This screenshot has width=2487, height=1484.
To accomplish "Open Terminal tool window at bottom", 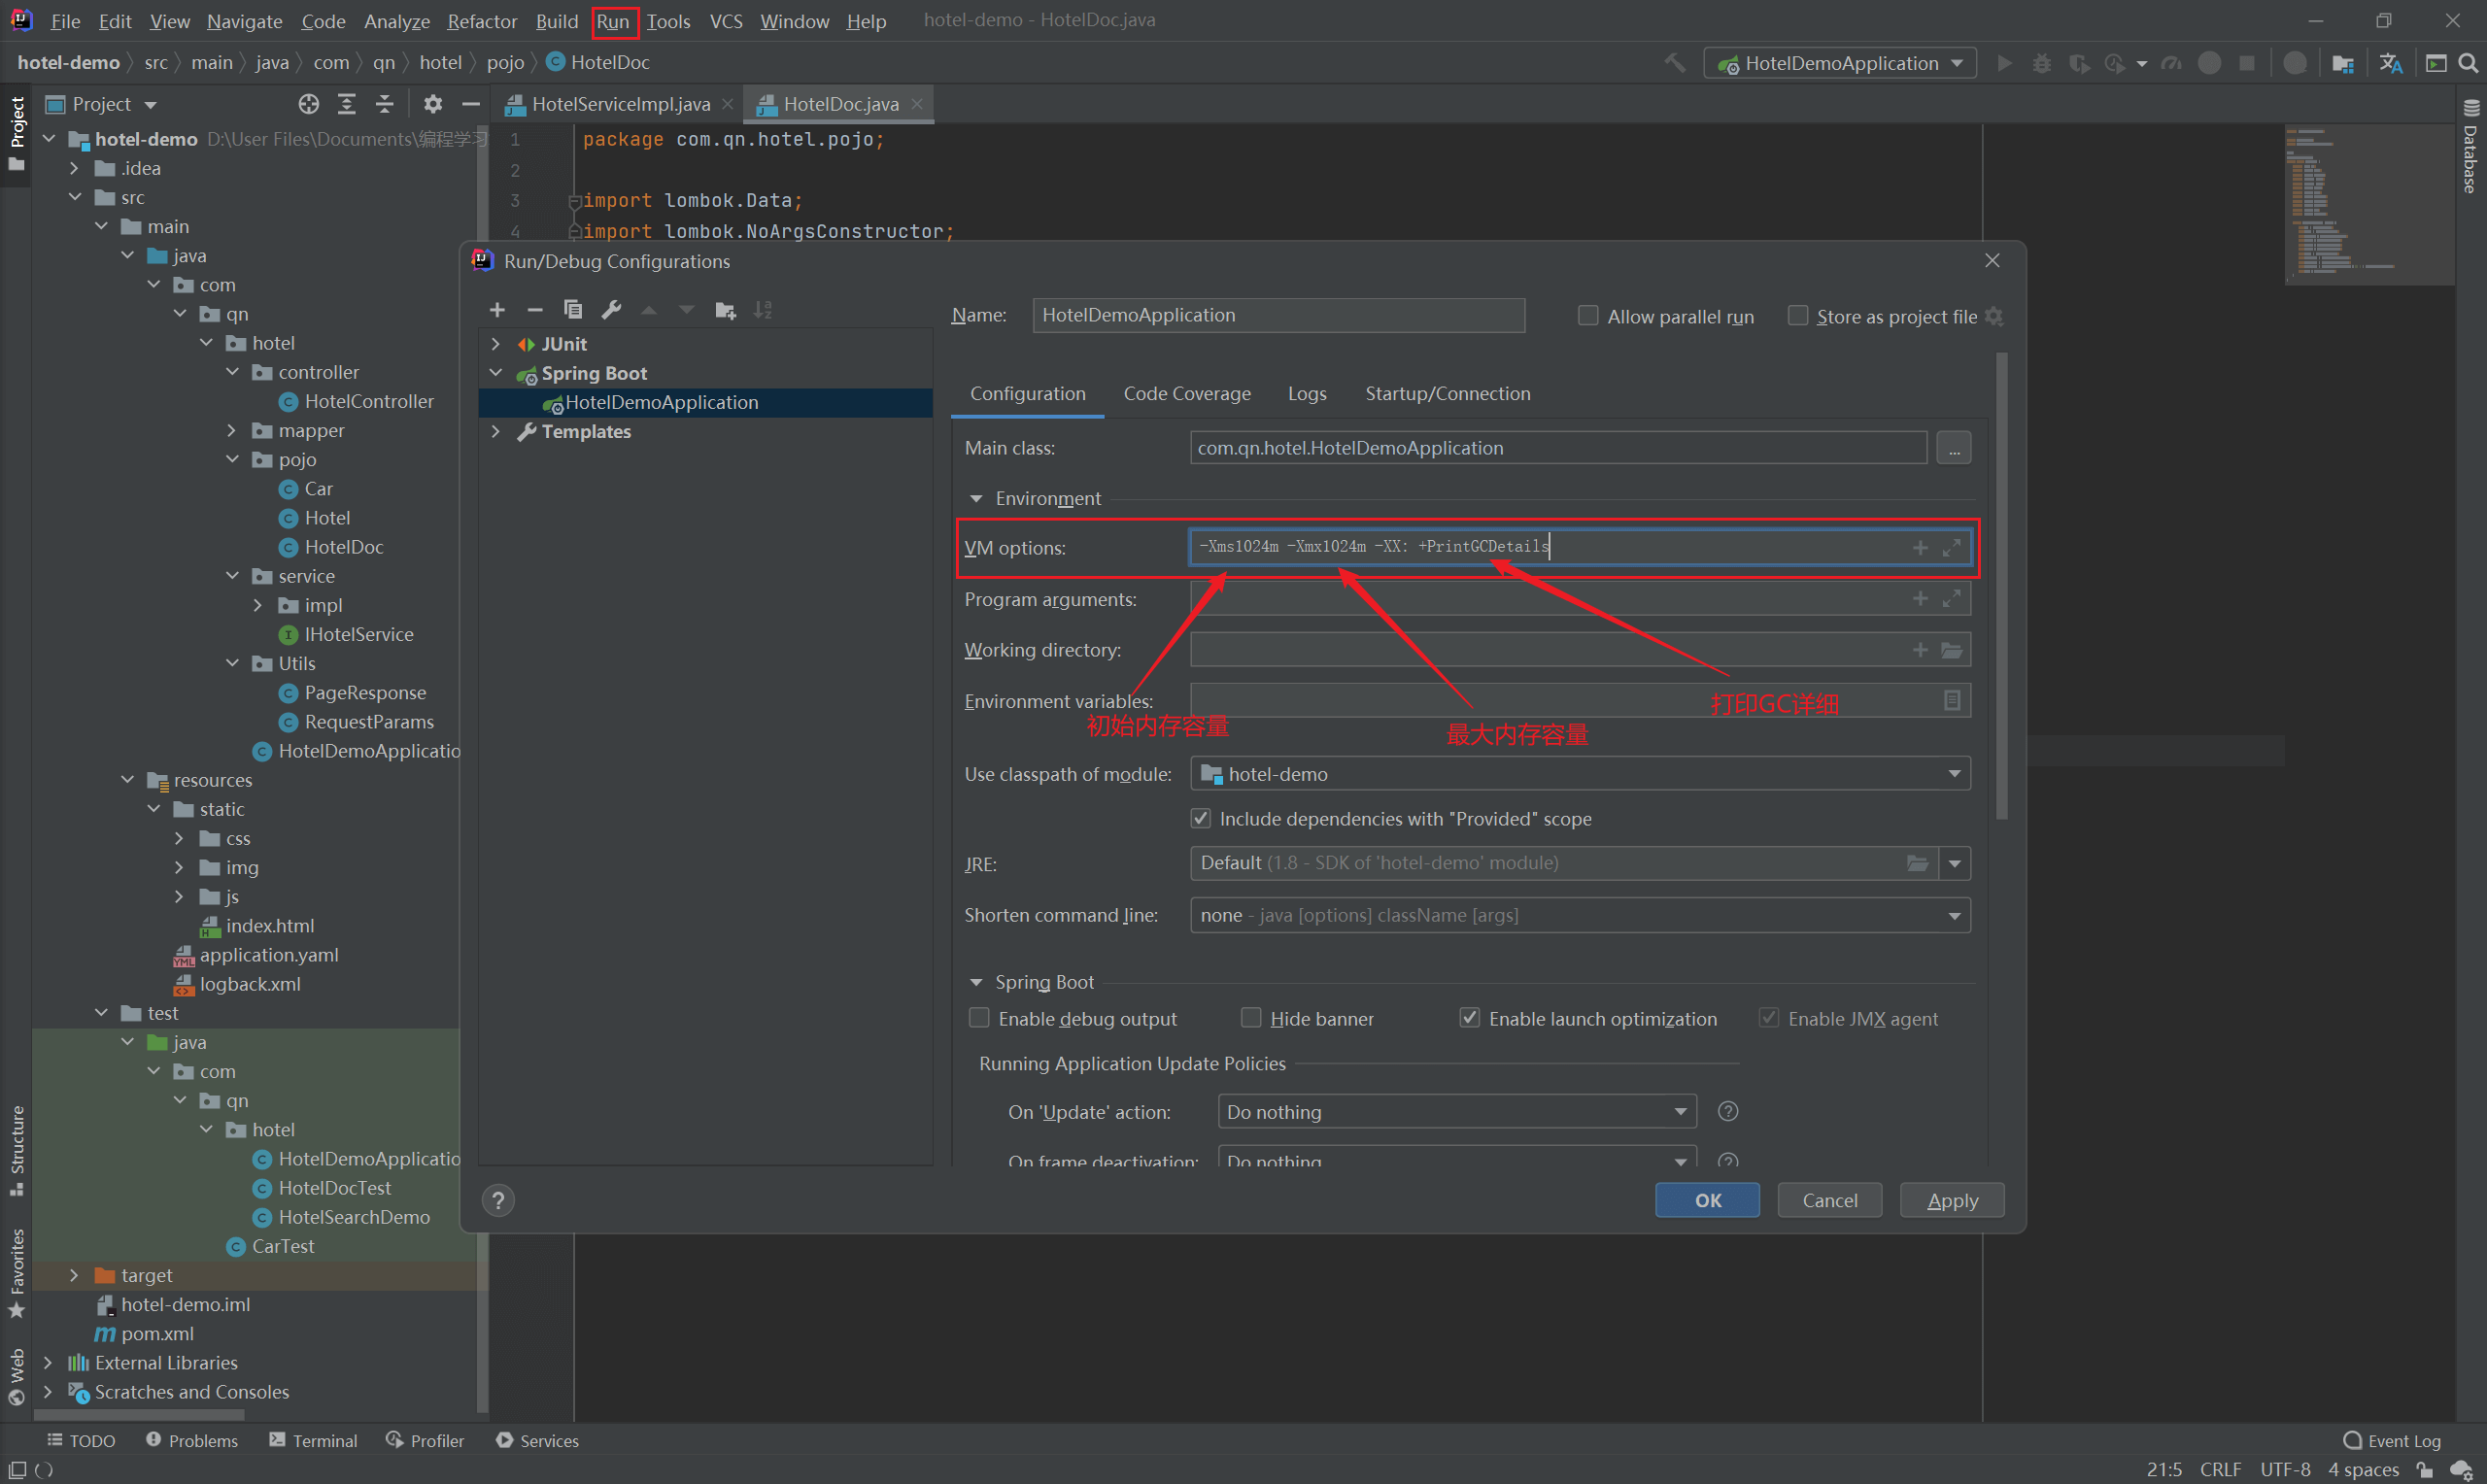I will coord(313,1440).
